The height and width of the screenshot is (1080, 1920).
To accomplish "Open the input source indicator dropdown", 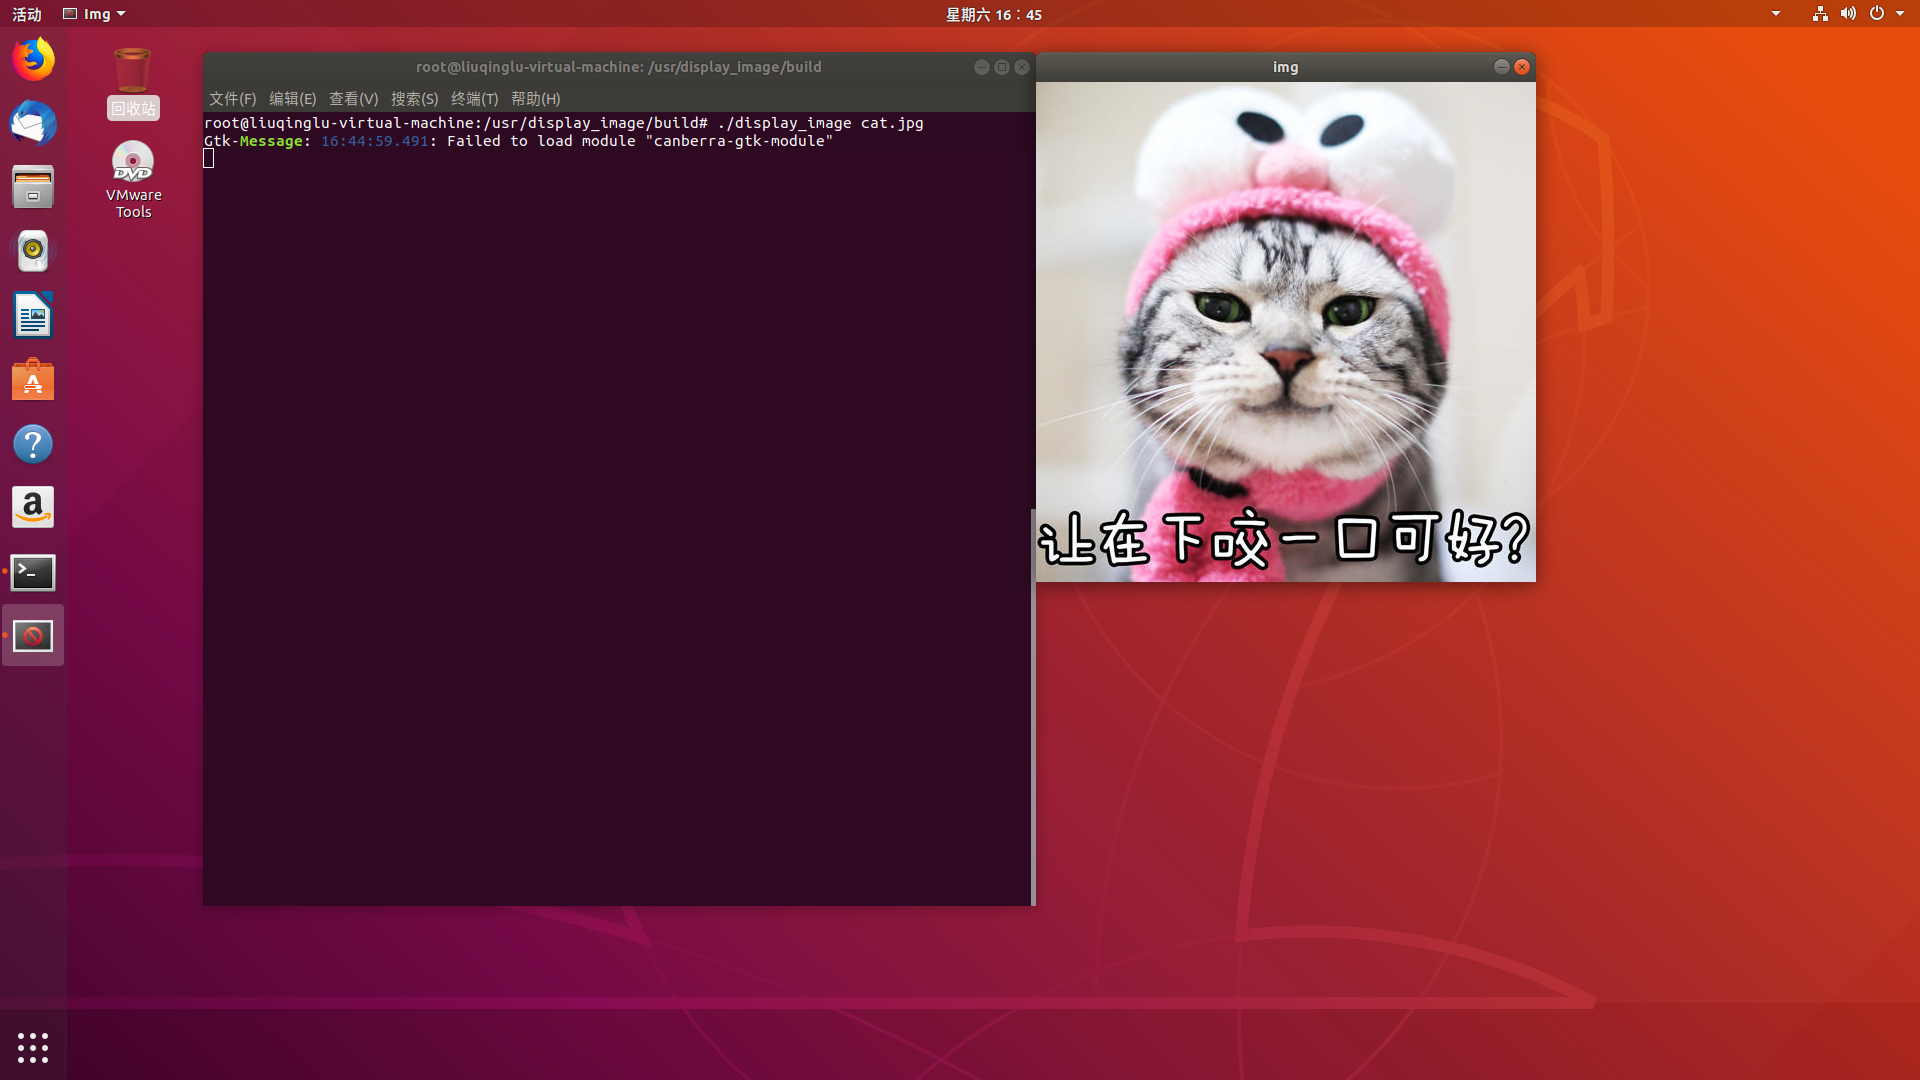I will point(1775,14).
